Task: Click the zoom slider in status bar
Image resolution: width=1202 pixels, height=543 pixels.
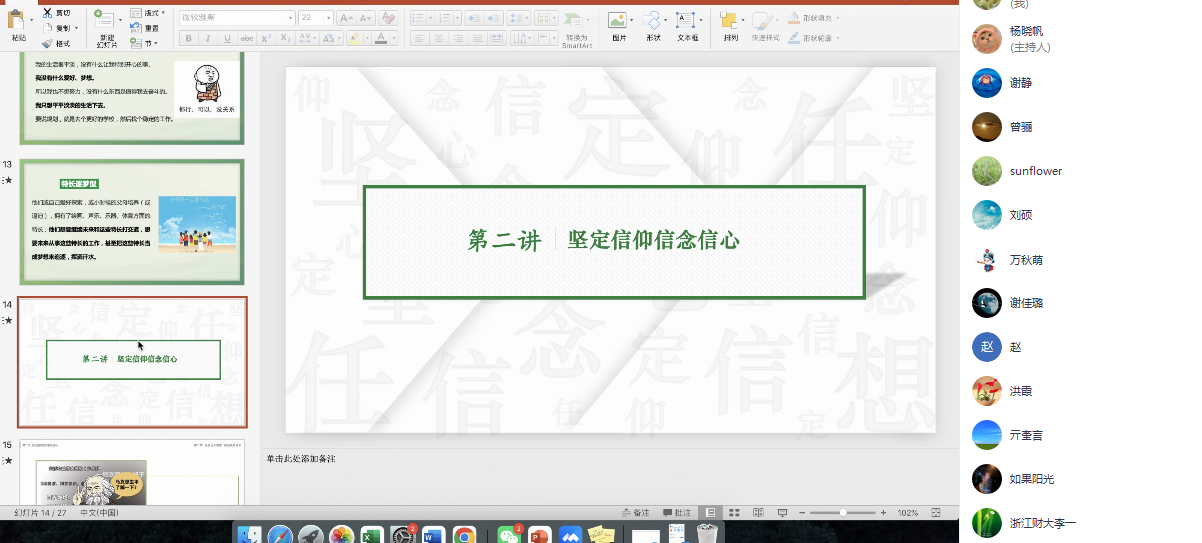Action: pos(843,512)
